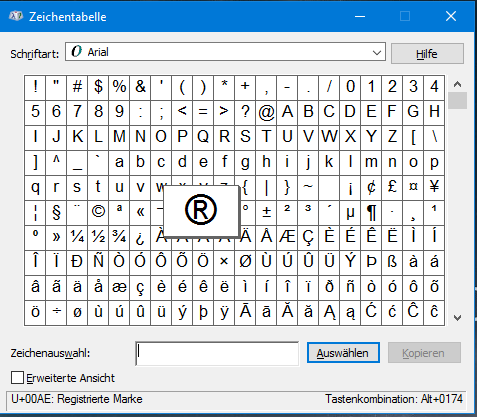Viewport: 477px width, 417px height.
Task: Select the percent % character
Action: pyautogui.click(x=119, y=88)
